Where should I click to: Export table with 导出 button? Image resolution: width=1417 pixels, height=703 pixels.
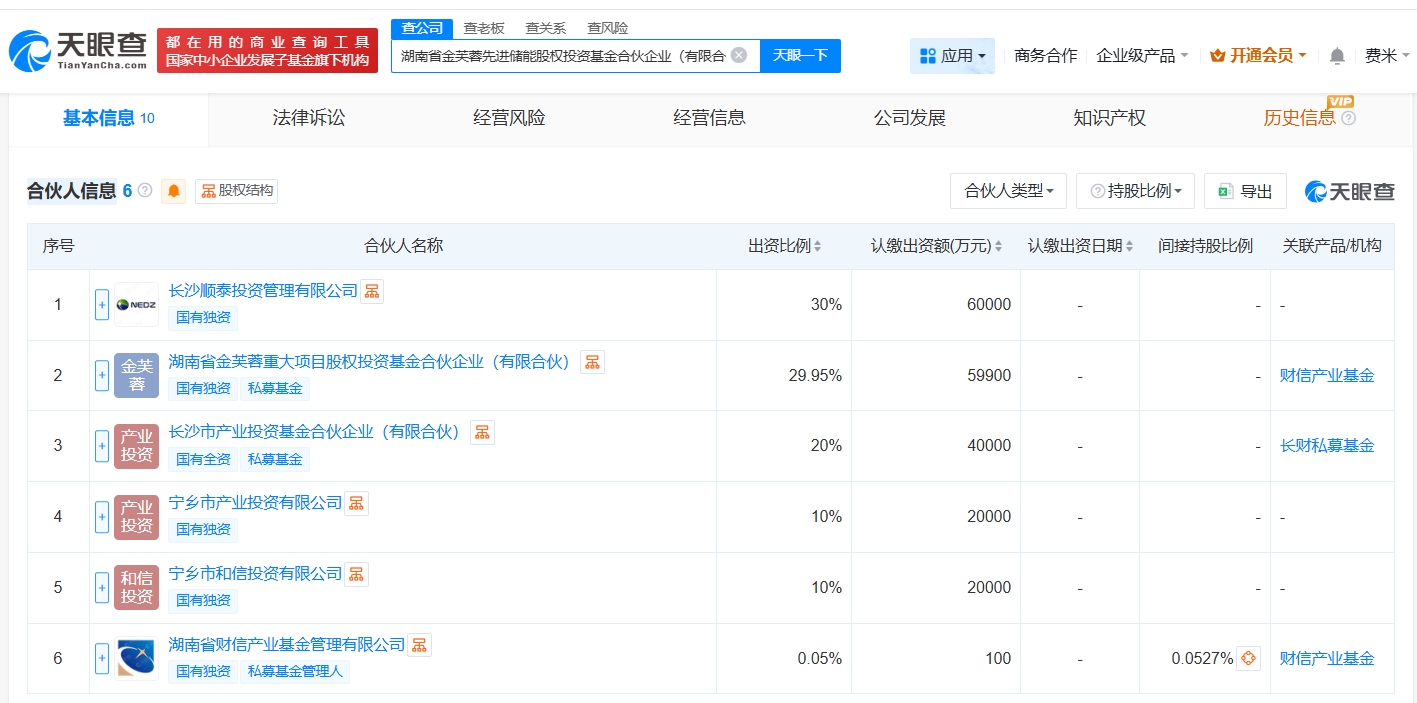(1245, 191)
